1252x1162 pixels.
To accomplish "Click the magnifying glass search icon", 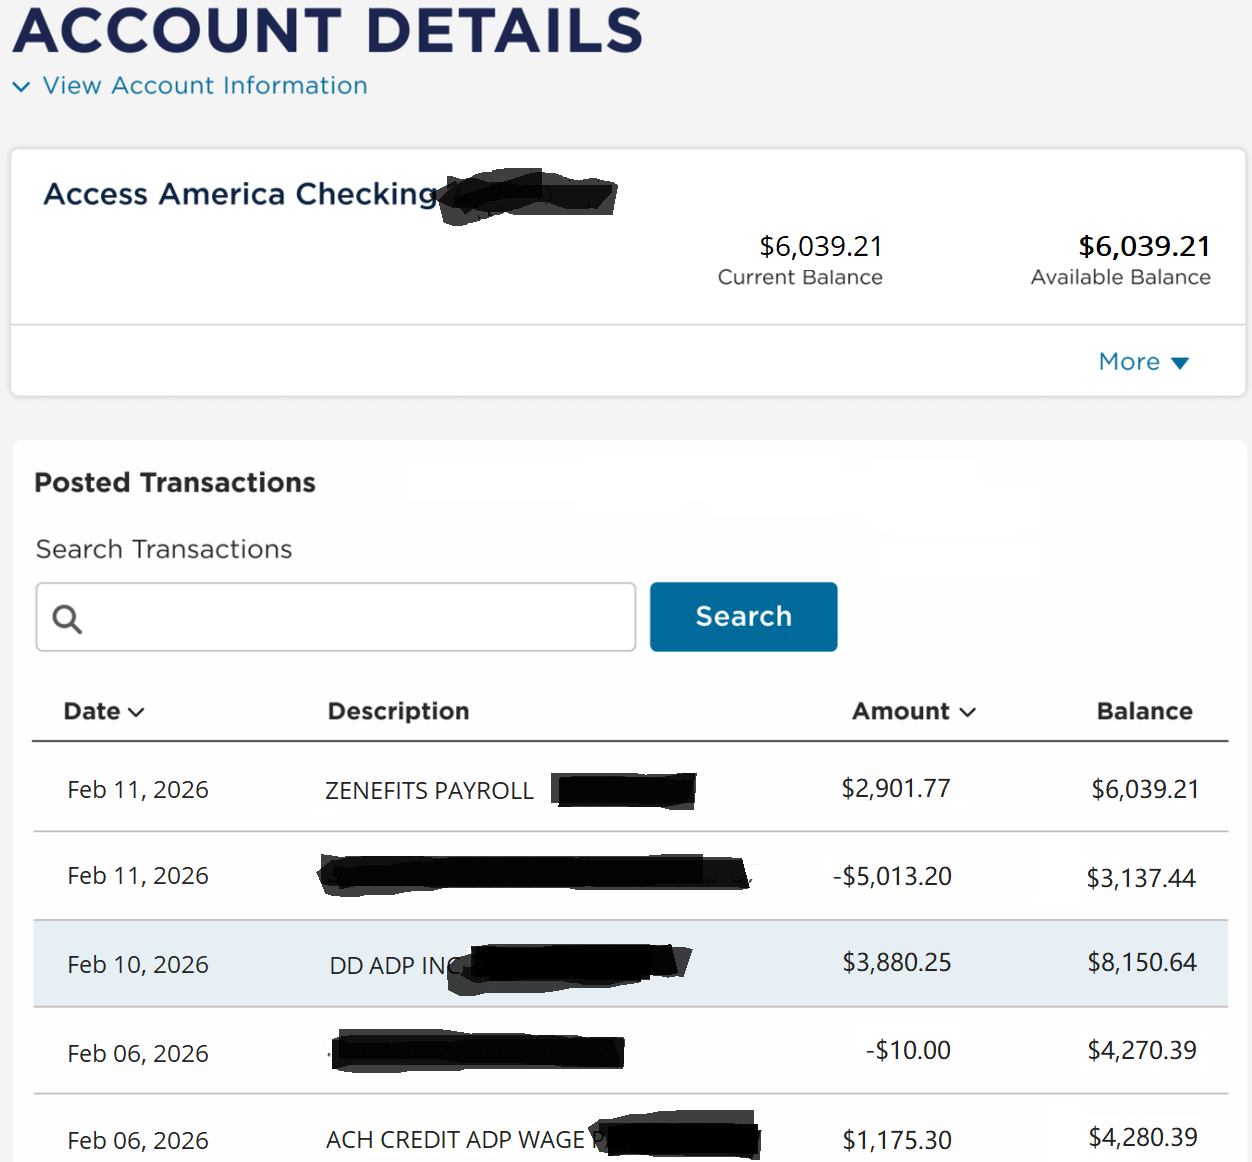I will point(67,619).
